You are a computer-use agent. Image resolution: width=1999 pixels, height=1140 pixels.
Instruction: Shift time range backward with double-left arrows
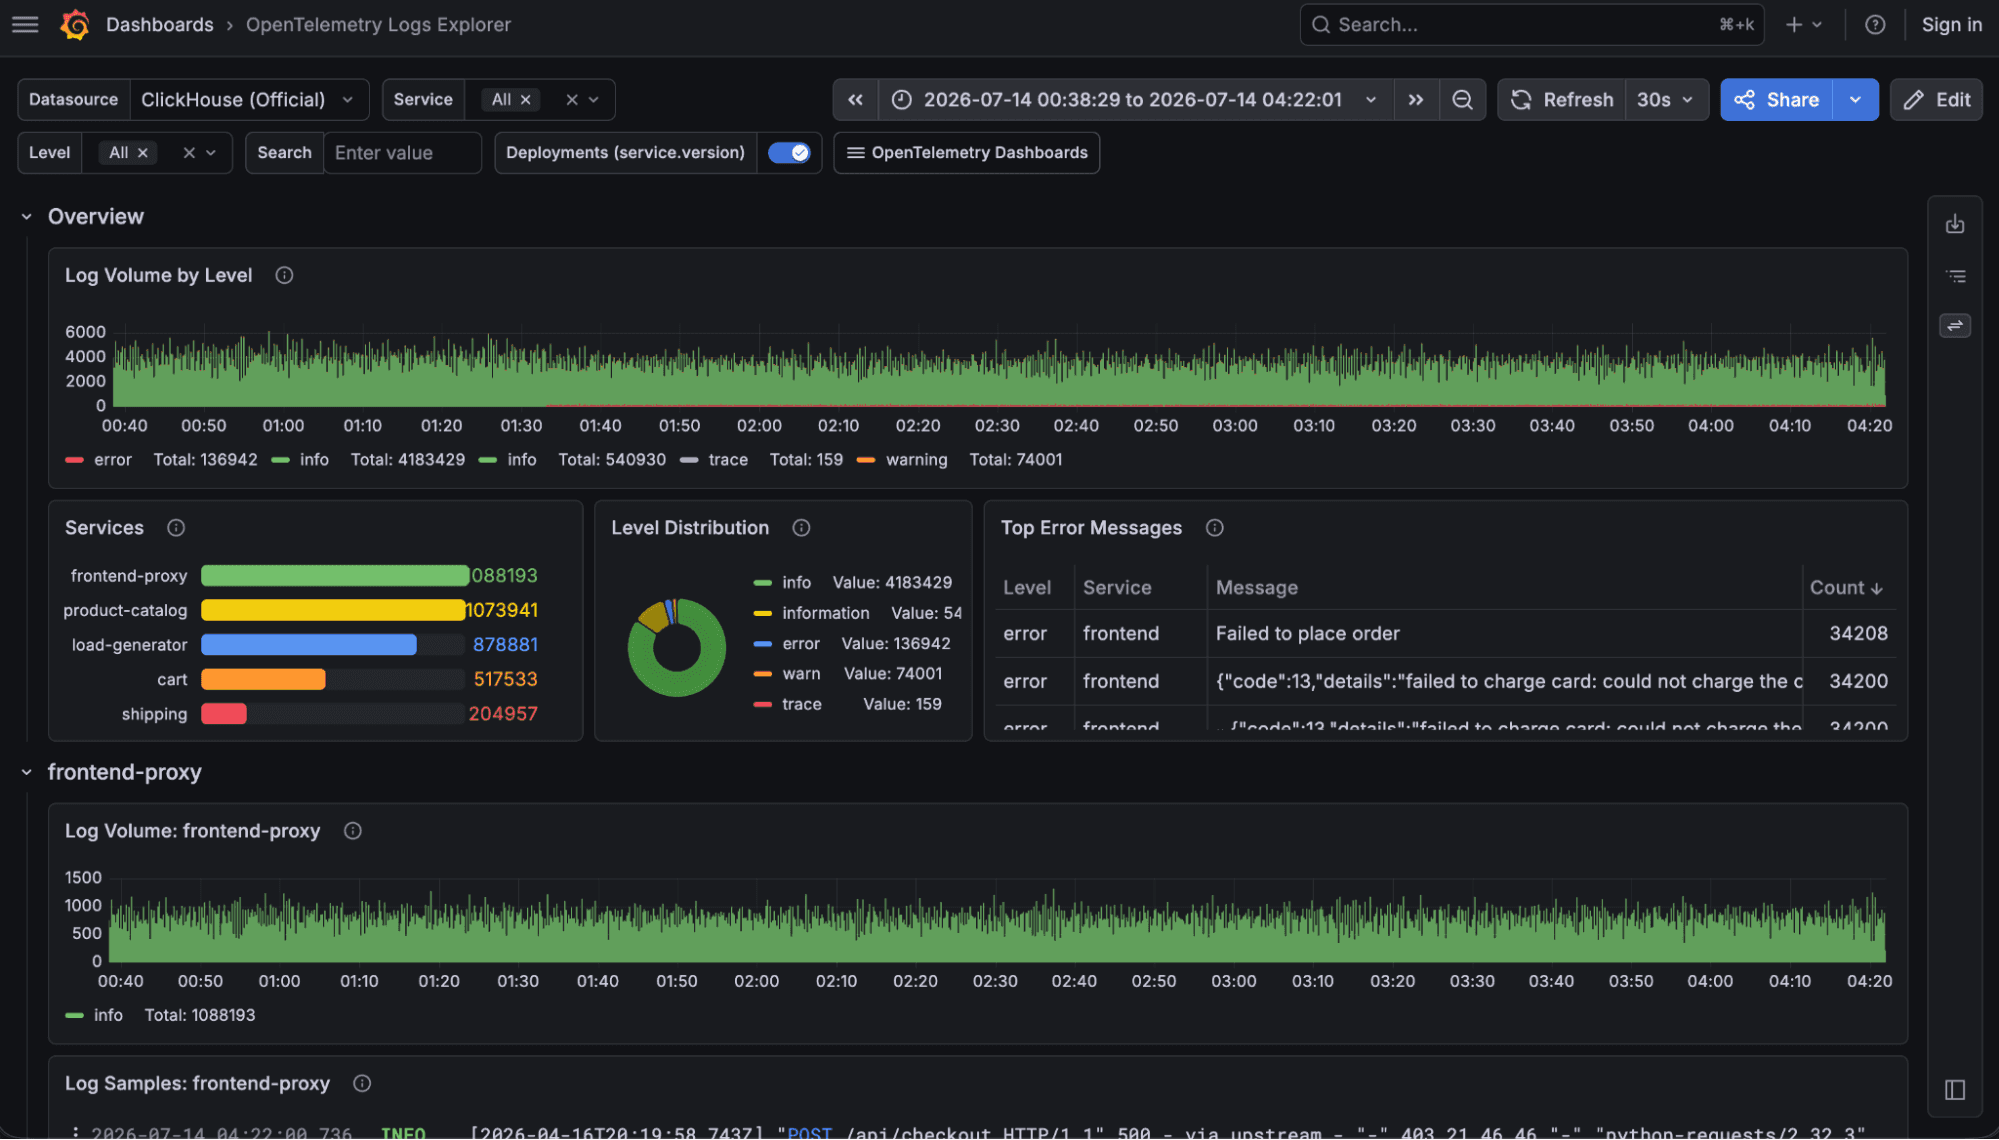856,100
